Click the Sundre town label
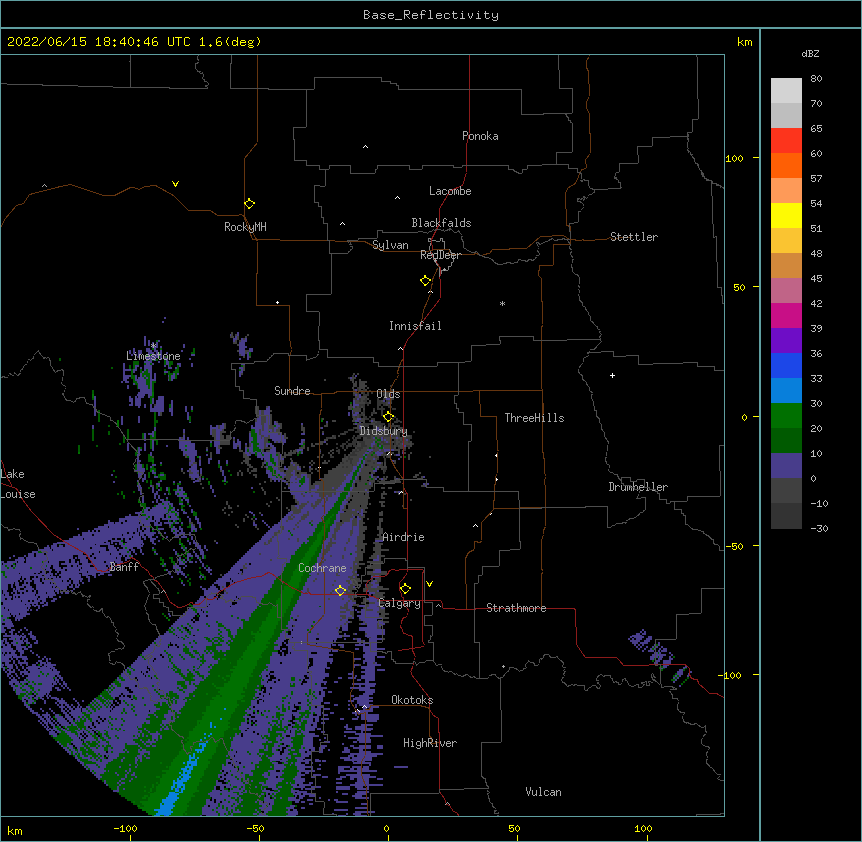The height and width of the screenshot is (842, 862). [292, 391]
